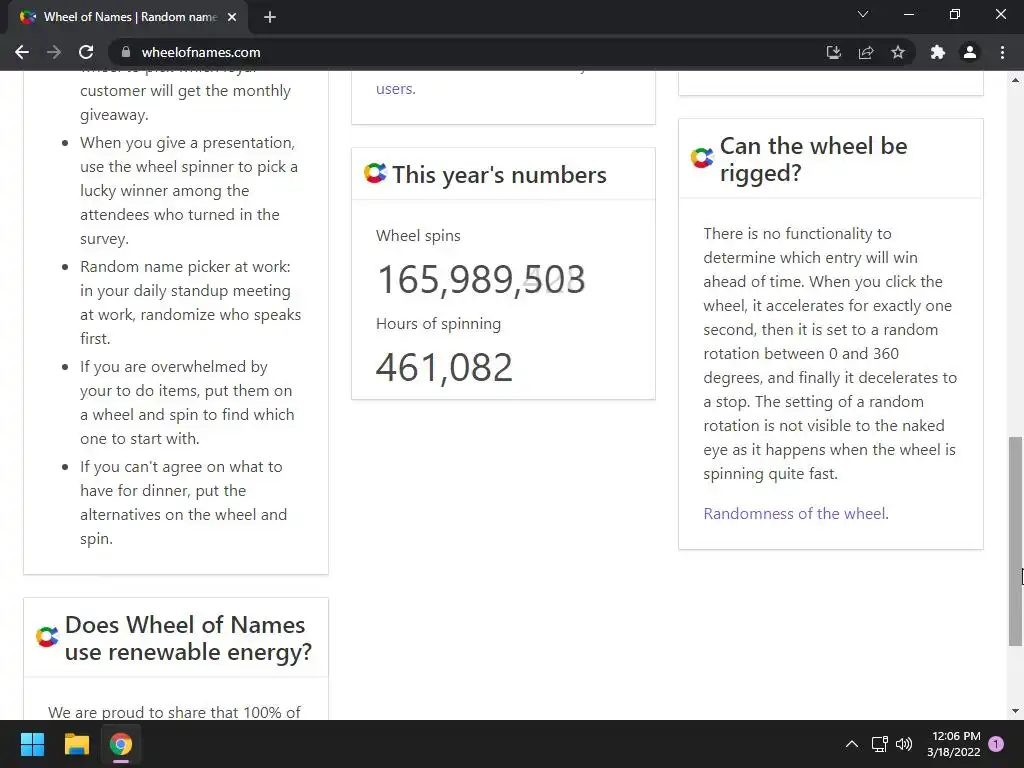Screen dimensions: 1024x768
Task: Click the wheelofnames.com address bar
Action: [x=457, y=52]
